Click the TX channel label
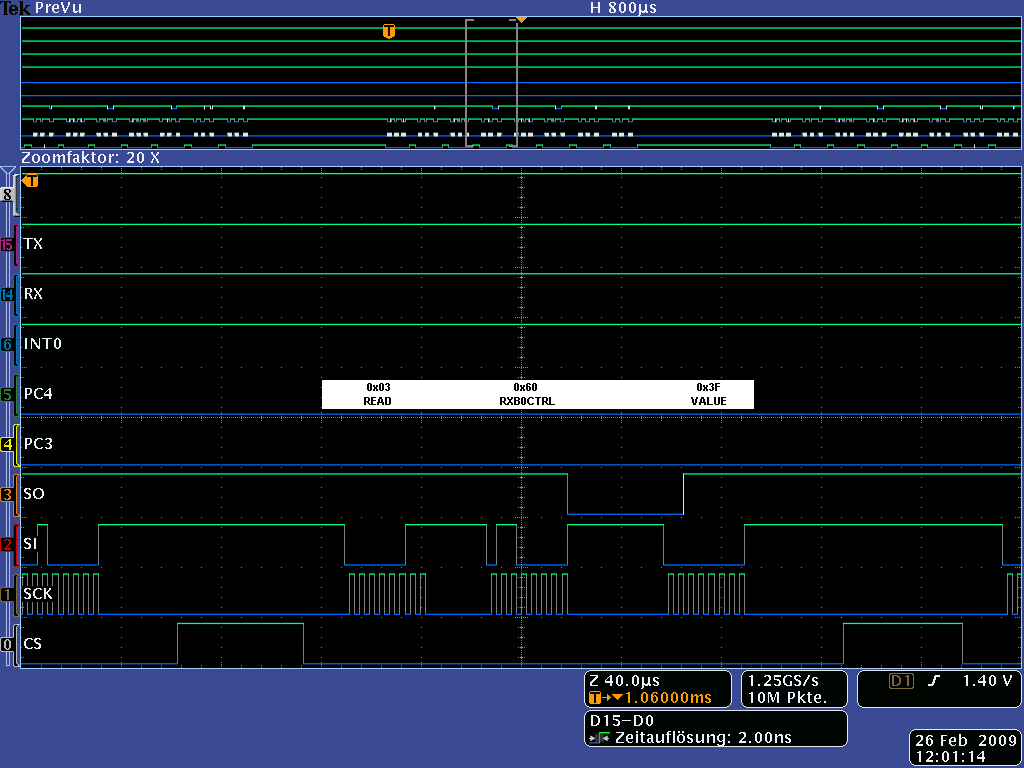1024x768 pixels. (x=33, y=244)
